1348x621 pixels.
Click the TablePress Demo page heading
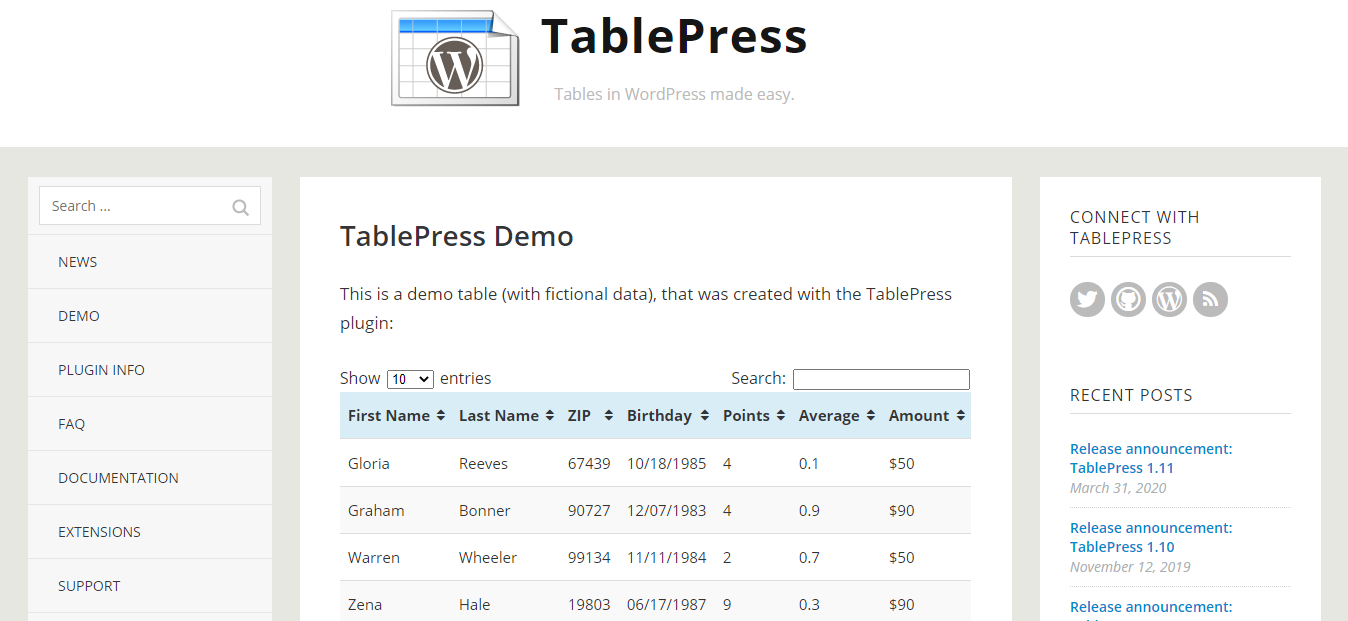pyautogui.click(x=457, y=236)
